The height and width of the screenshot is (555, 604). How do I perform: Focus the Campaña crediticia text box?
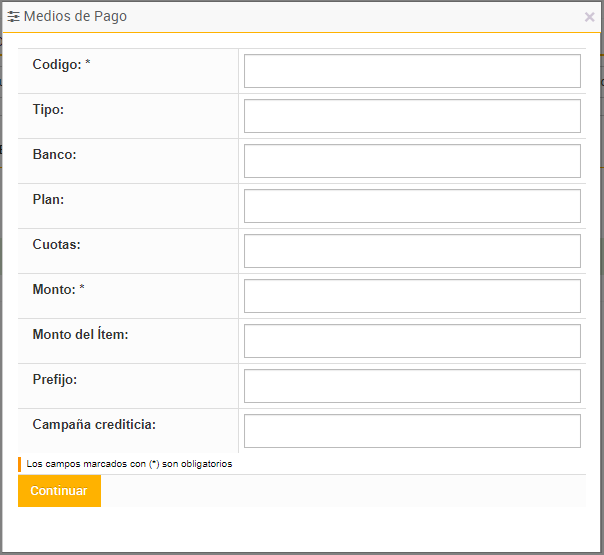(412, 431)
